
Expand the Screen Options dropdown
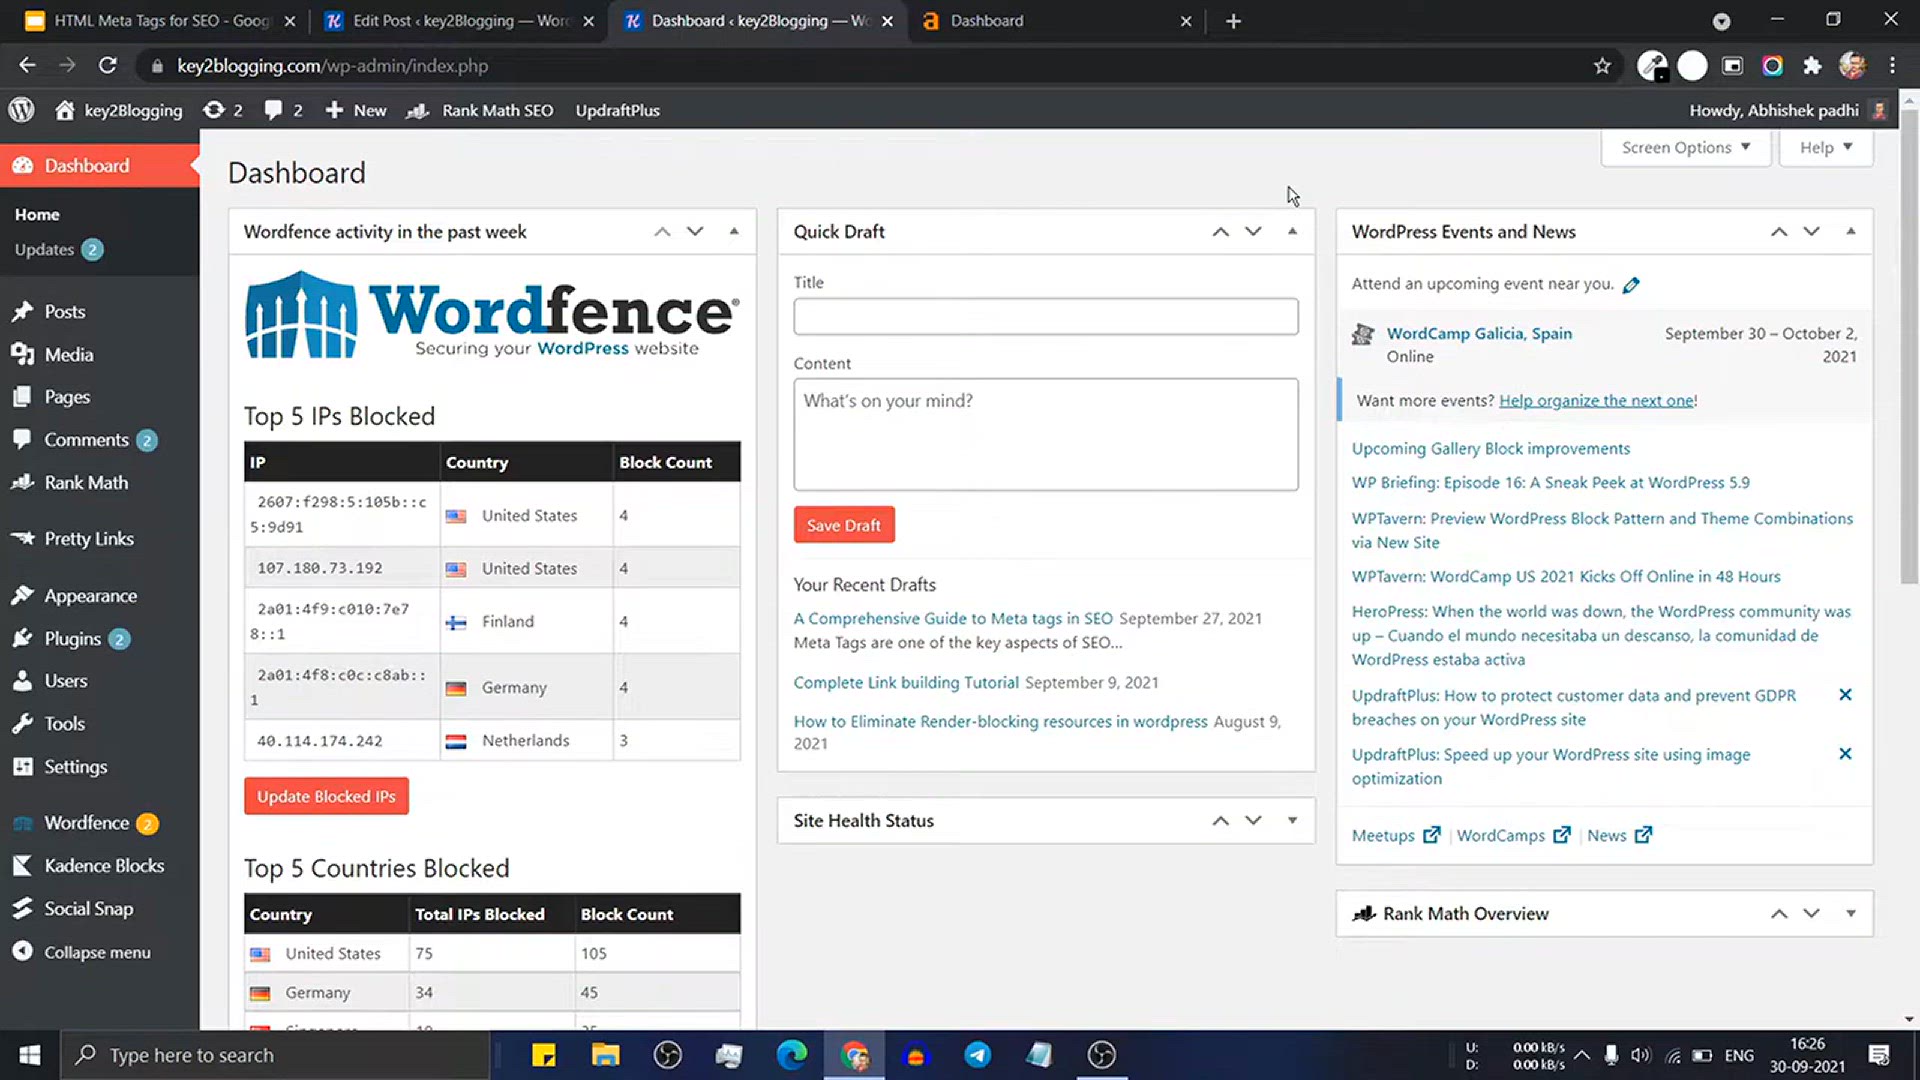(x=1686, y=147)
